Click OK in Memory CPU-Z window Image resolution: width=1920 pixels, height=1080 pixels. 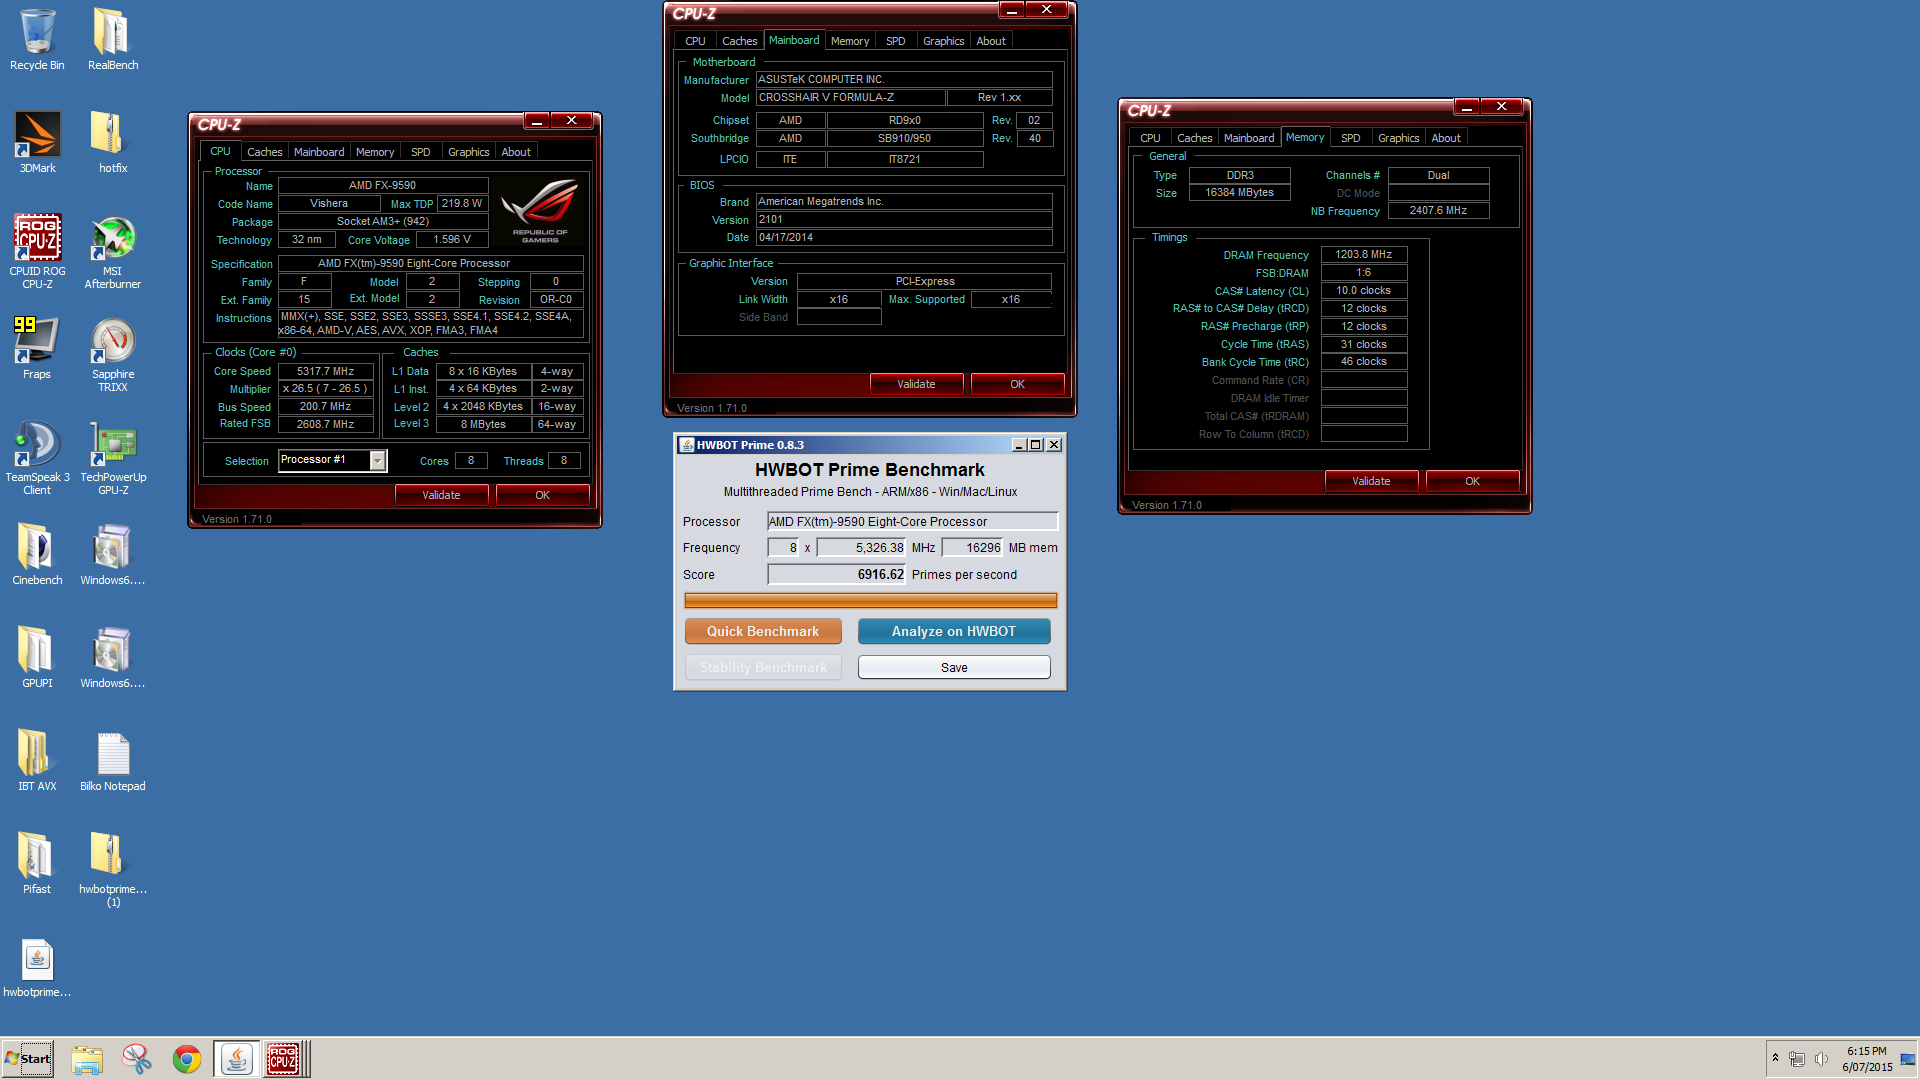coord(1472,481)
